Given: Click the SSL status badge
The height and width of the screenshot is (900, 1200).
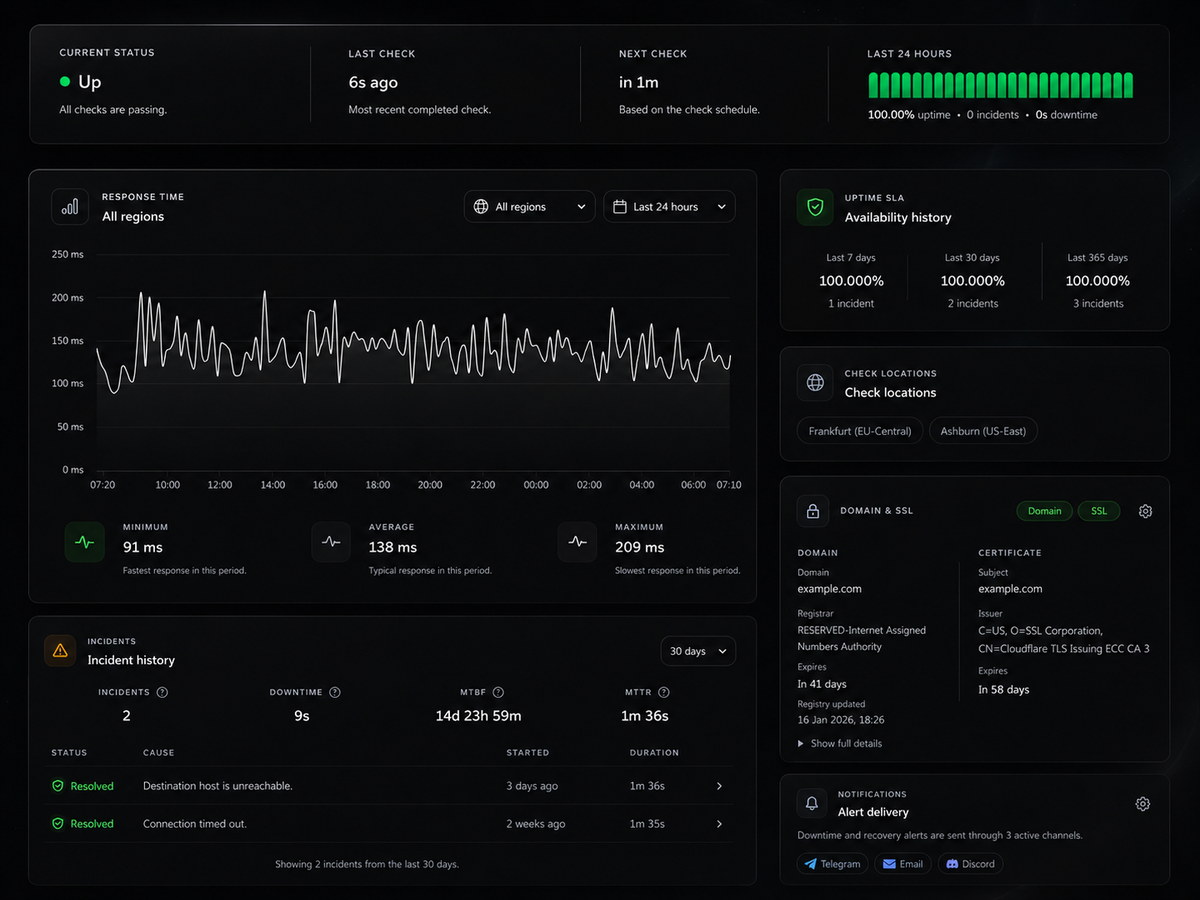Looking at the screenshot, I should coord(1099,511).
